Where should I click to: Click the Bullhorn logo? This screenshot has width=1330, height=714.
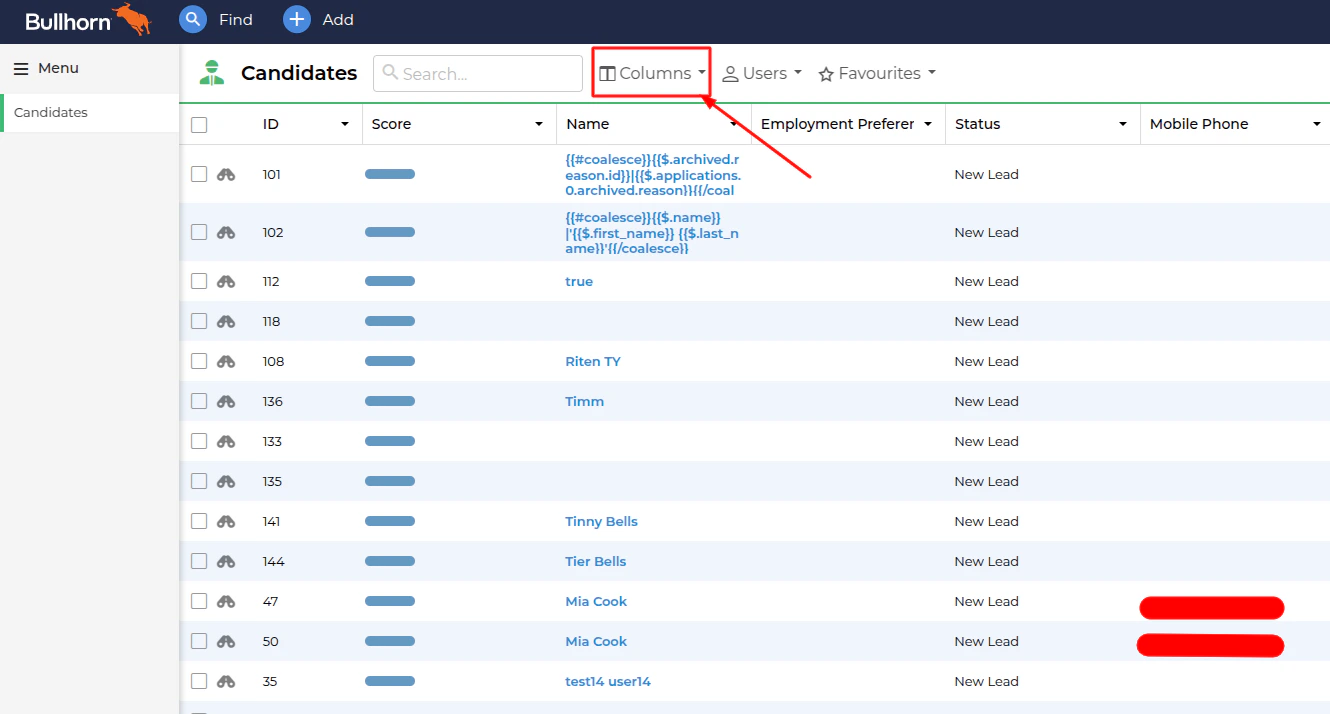(87, 20)
